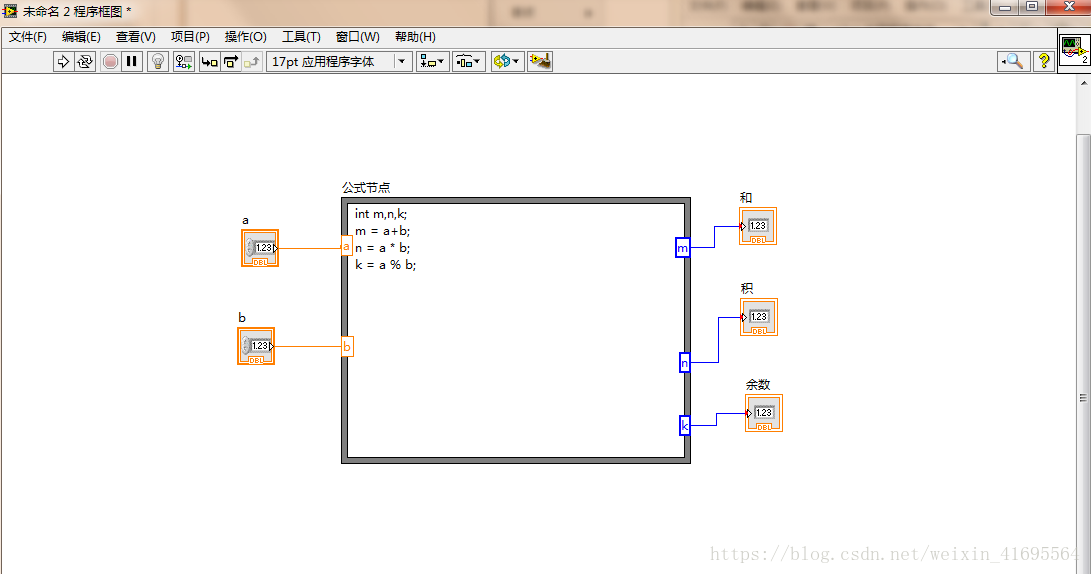The image size is (1091, 574).
Task: Toggle Retain Wire Values button
Action: (x=183, y=62)
